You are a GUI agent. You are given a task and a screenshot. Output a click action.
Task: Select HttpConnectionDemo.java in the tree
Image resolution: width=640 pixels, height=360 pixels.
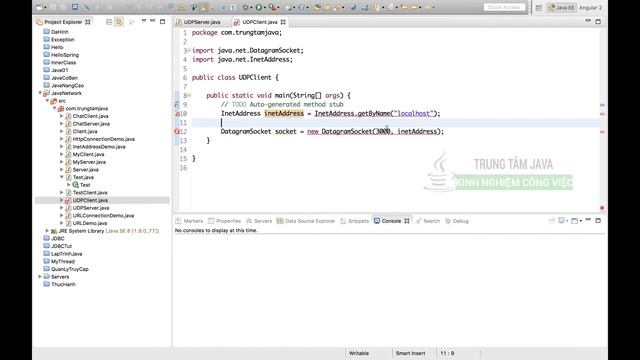point(104,139)
